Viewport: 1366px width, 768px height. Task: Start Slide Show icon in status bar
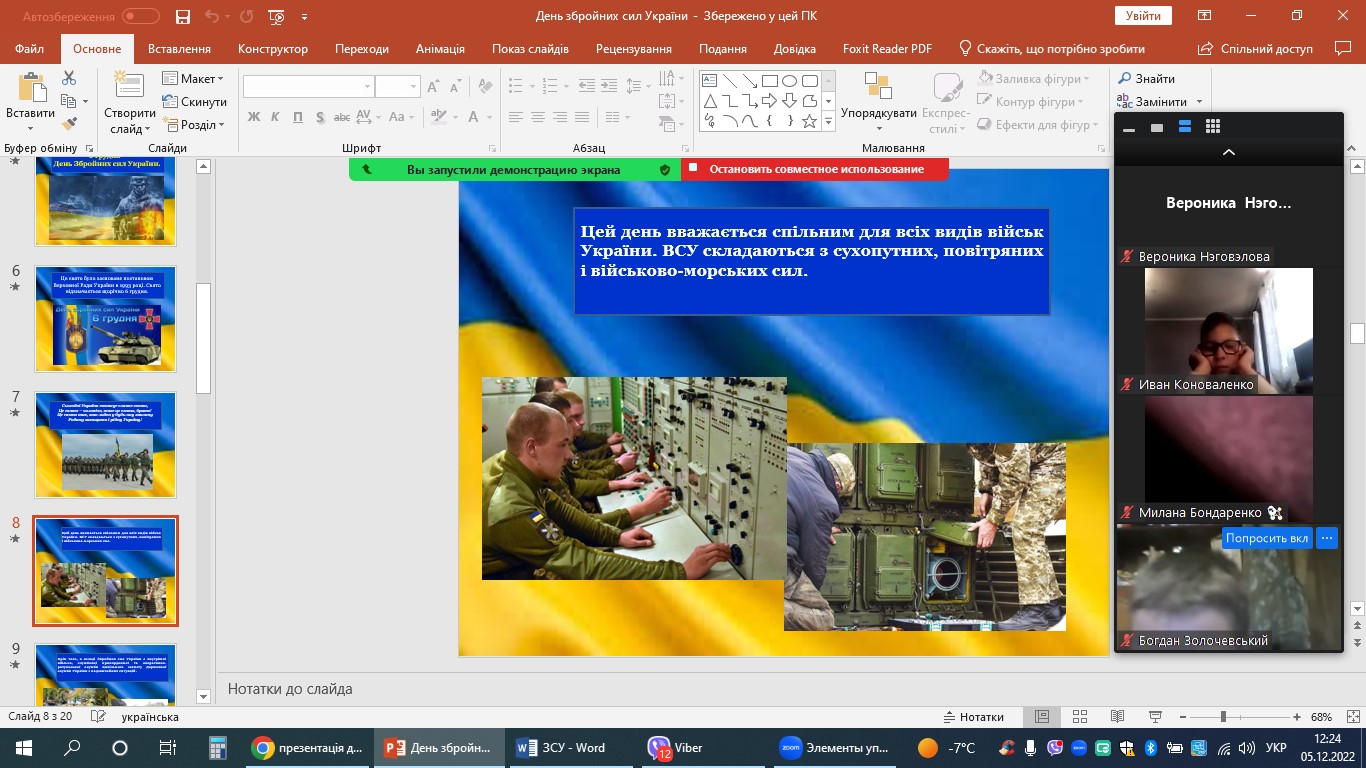pos(1153,717)
